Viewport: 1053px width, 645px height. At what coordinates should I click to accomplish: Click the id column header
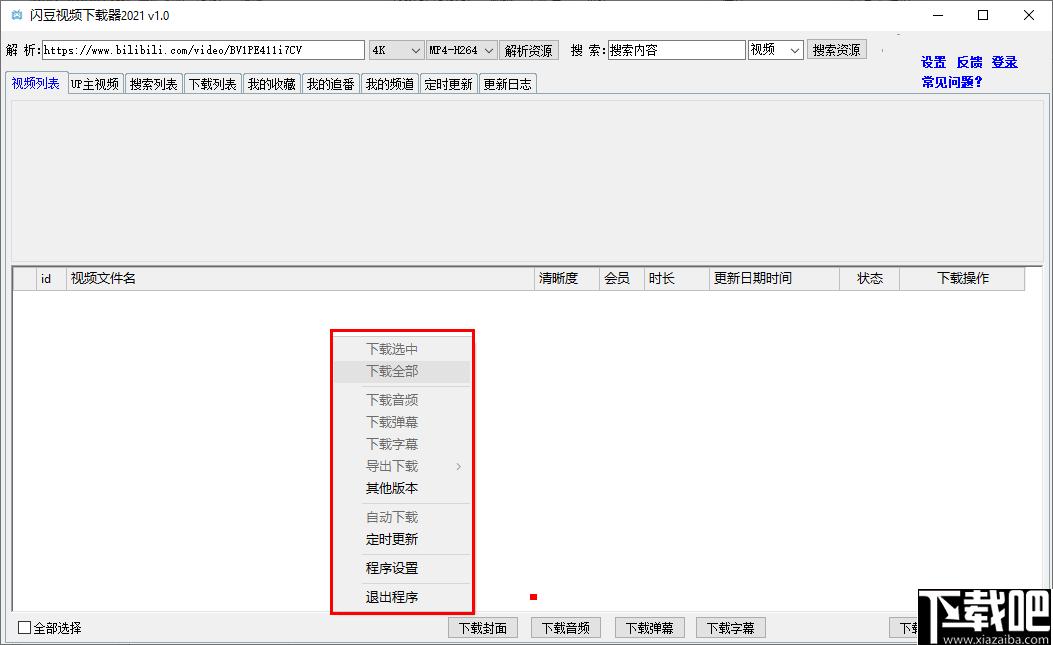click(51, 279)
